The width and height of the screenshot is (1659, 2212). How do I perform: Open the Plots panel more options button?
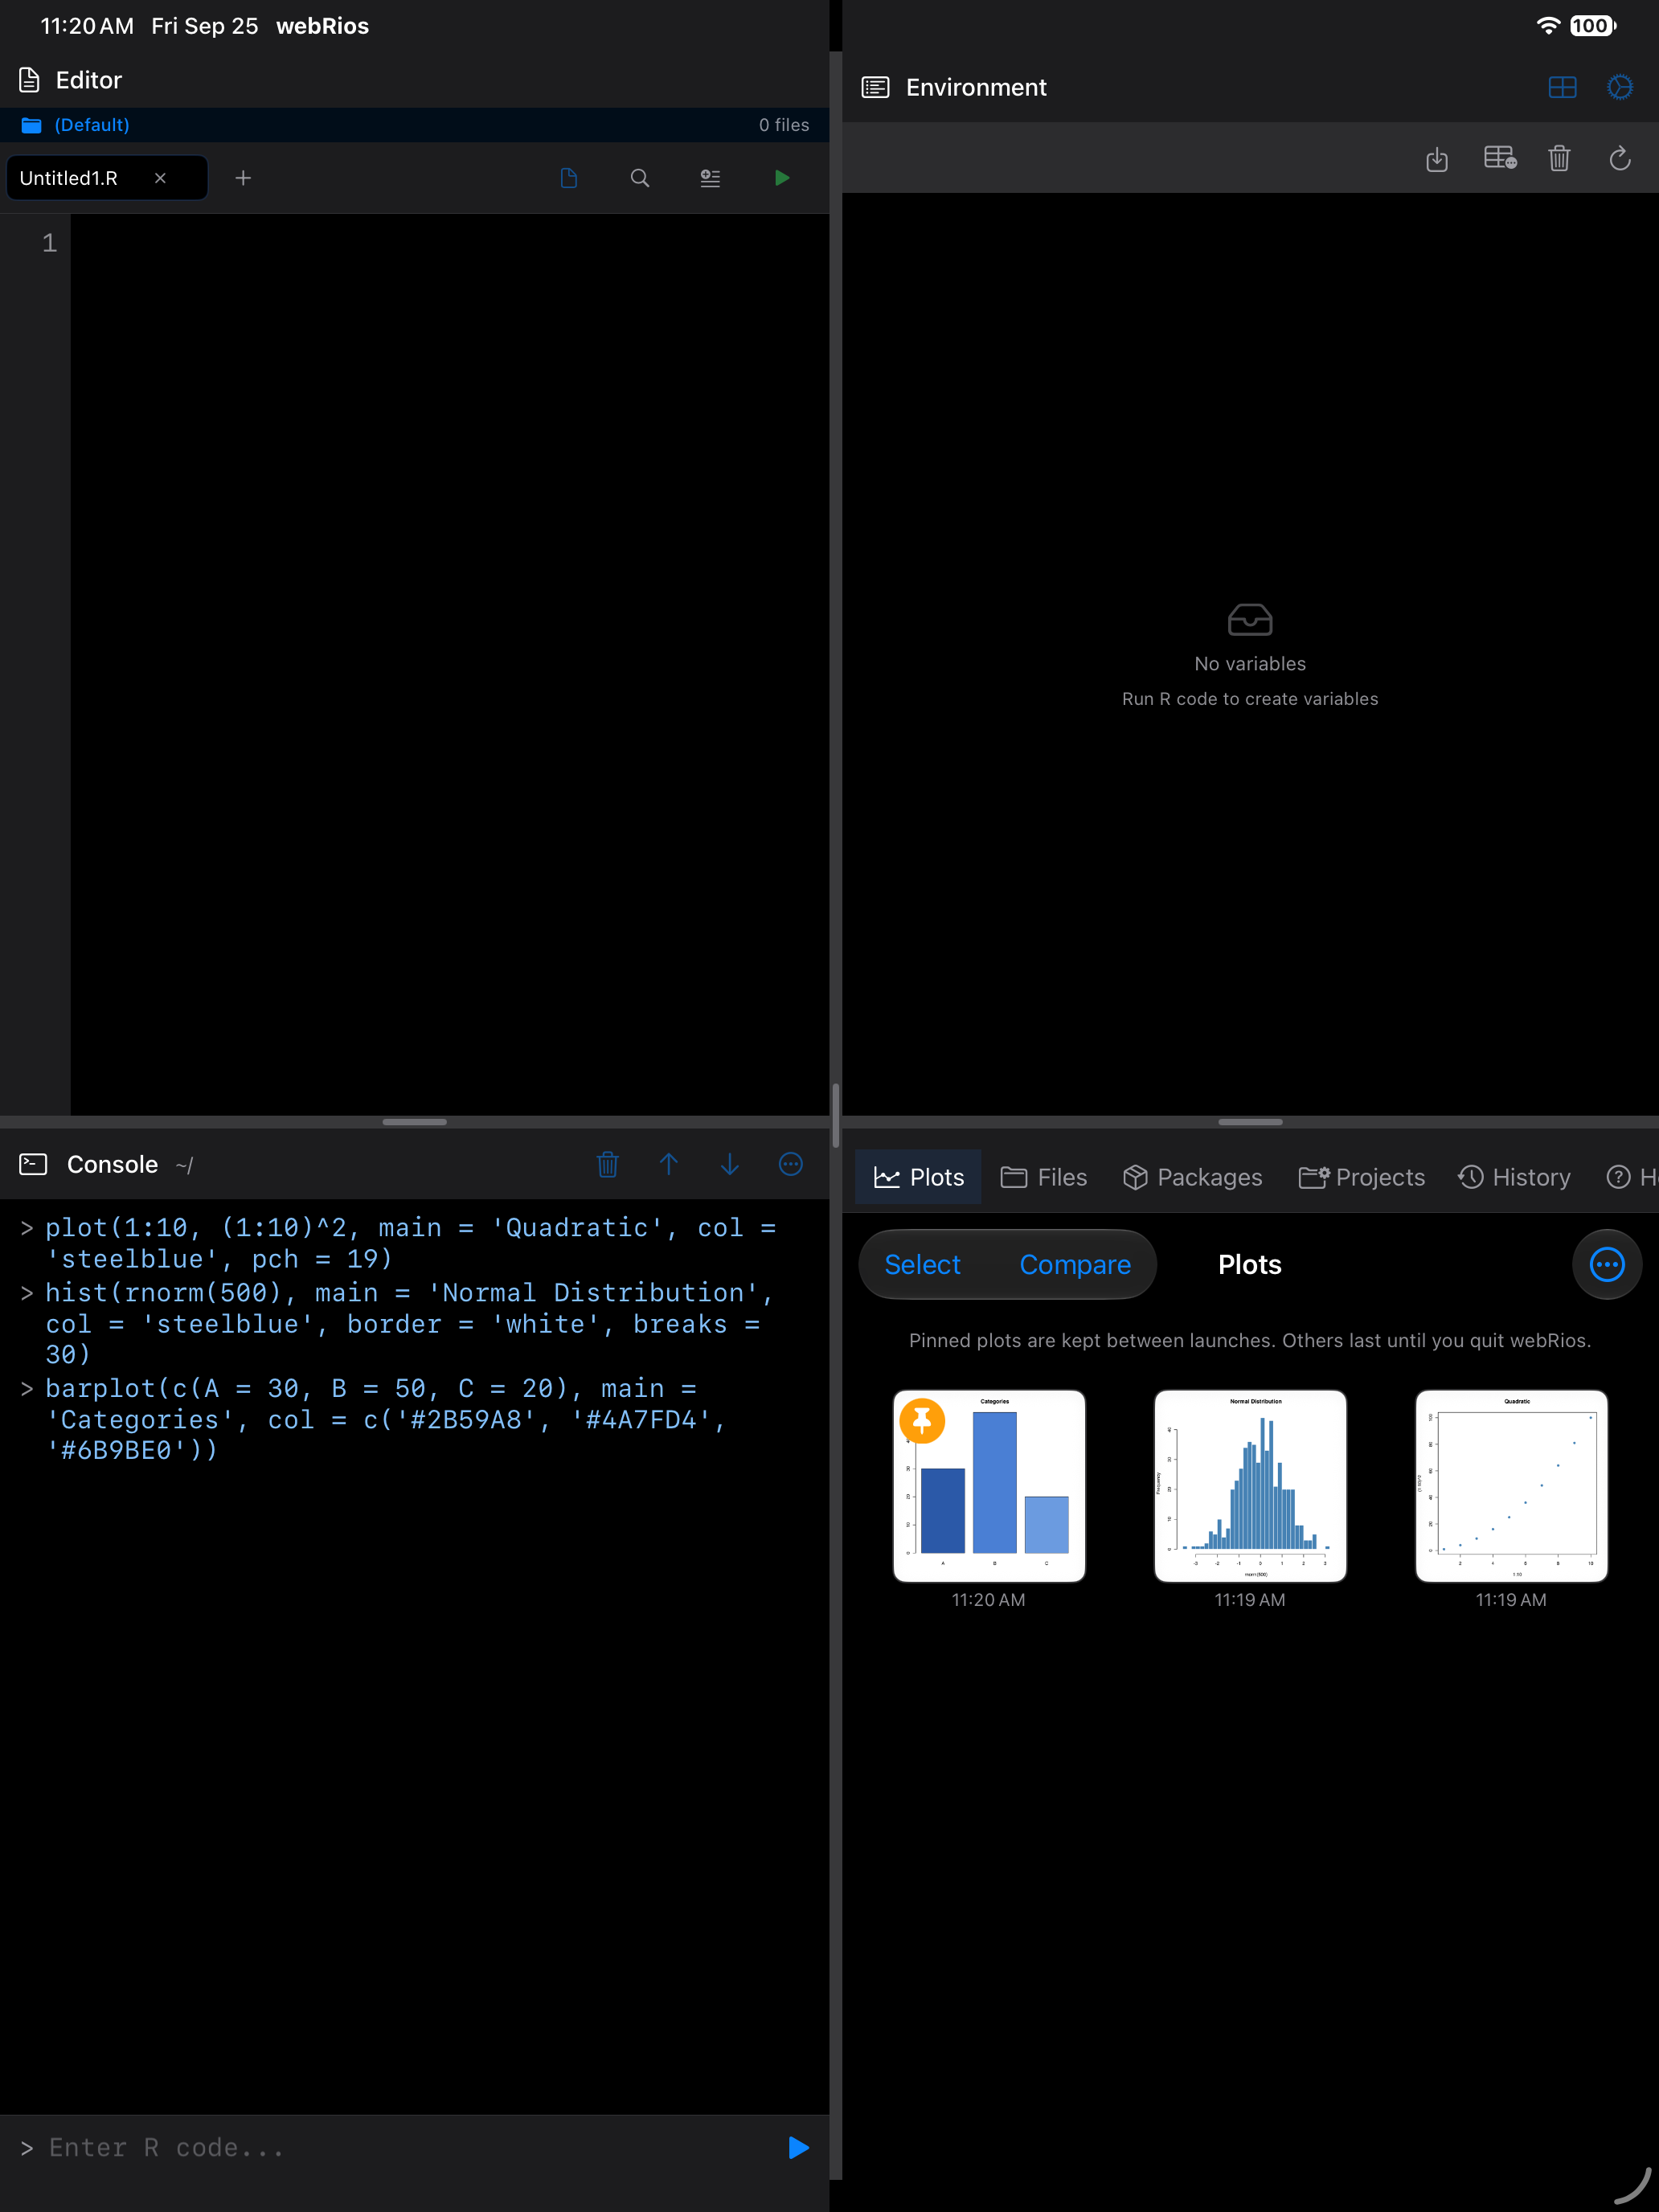[x=1607, y=1264]
